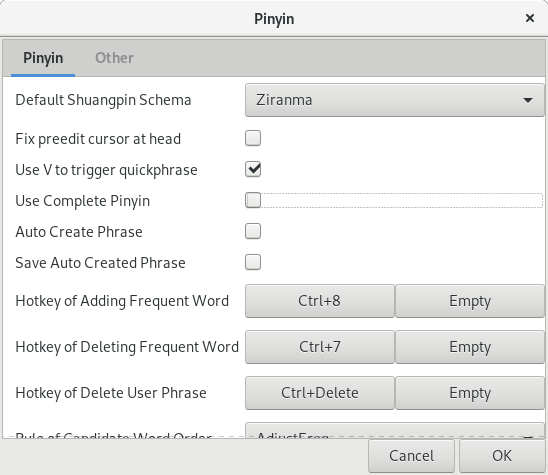The height and width of the screenshot is (475, 548).
Task: Switch to the Other tab
Action: [x=114, y=58]
